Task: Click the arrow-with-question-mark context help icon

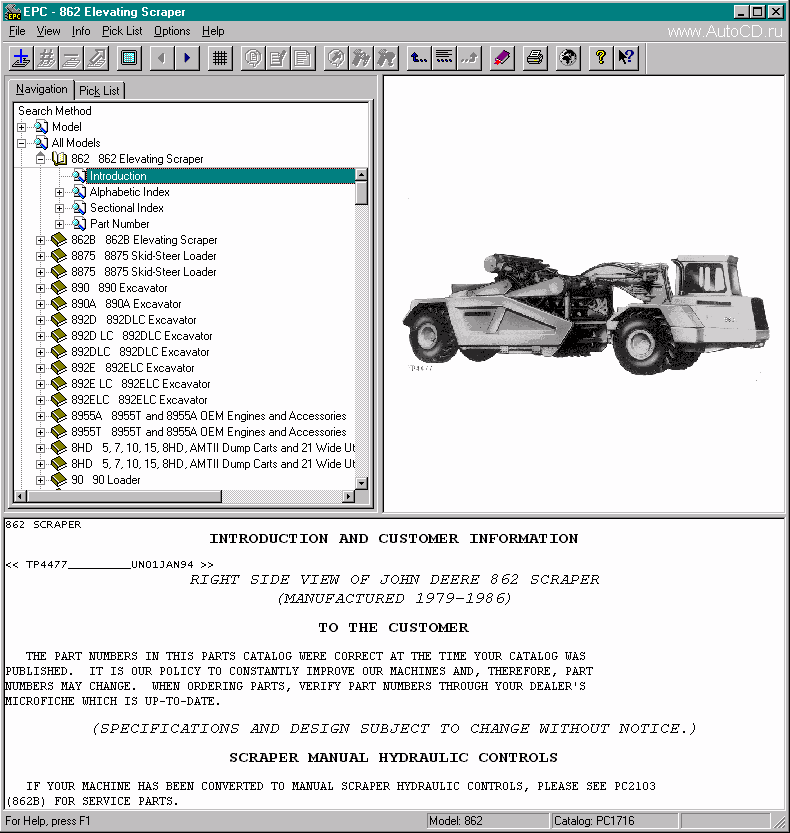Action: [626, 58]
